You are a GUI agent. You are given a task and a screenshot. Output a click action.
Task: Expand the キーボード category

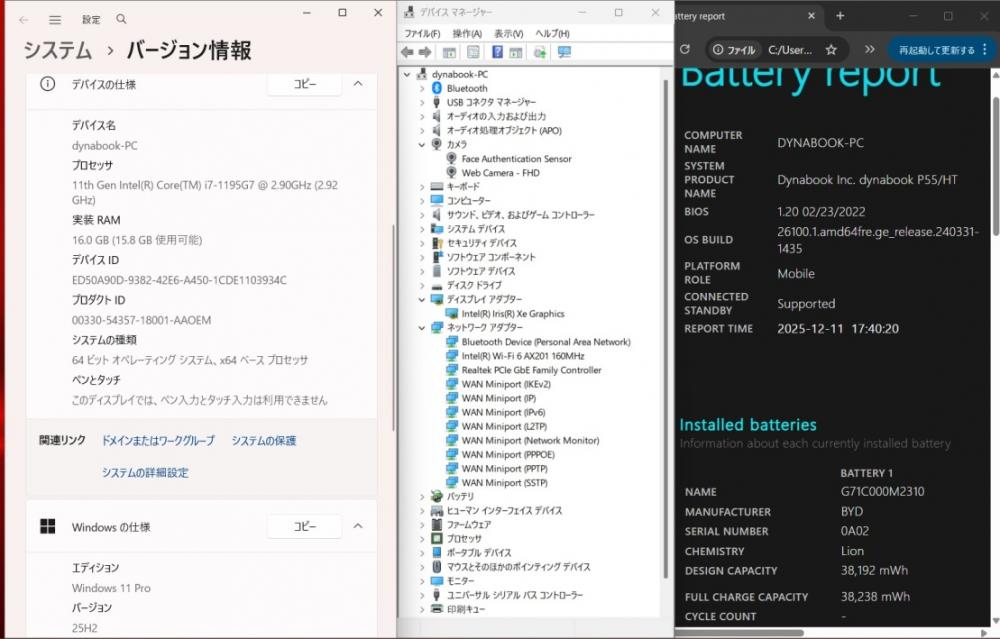point(422,187)
